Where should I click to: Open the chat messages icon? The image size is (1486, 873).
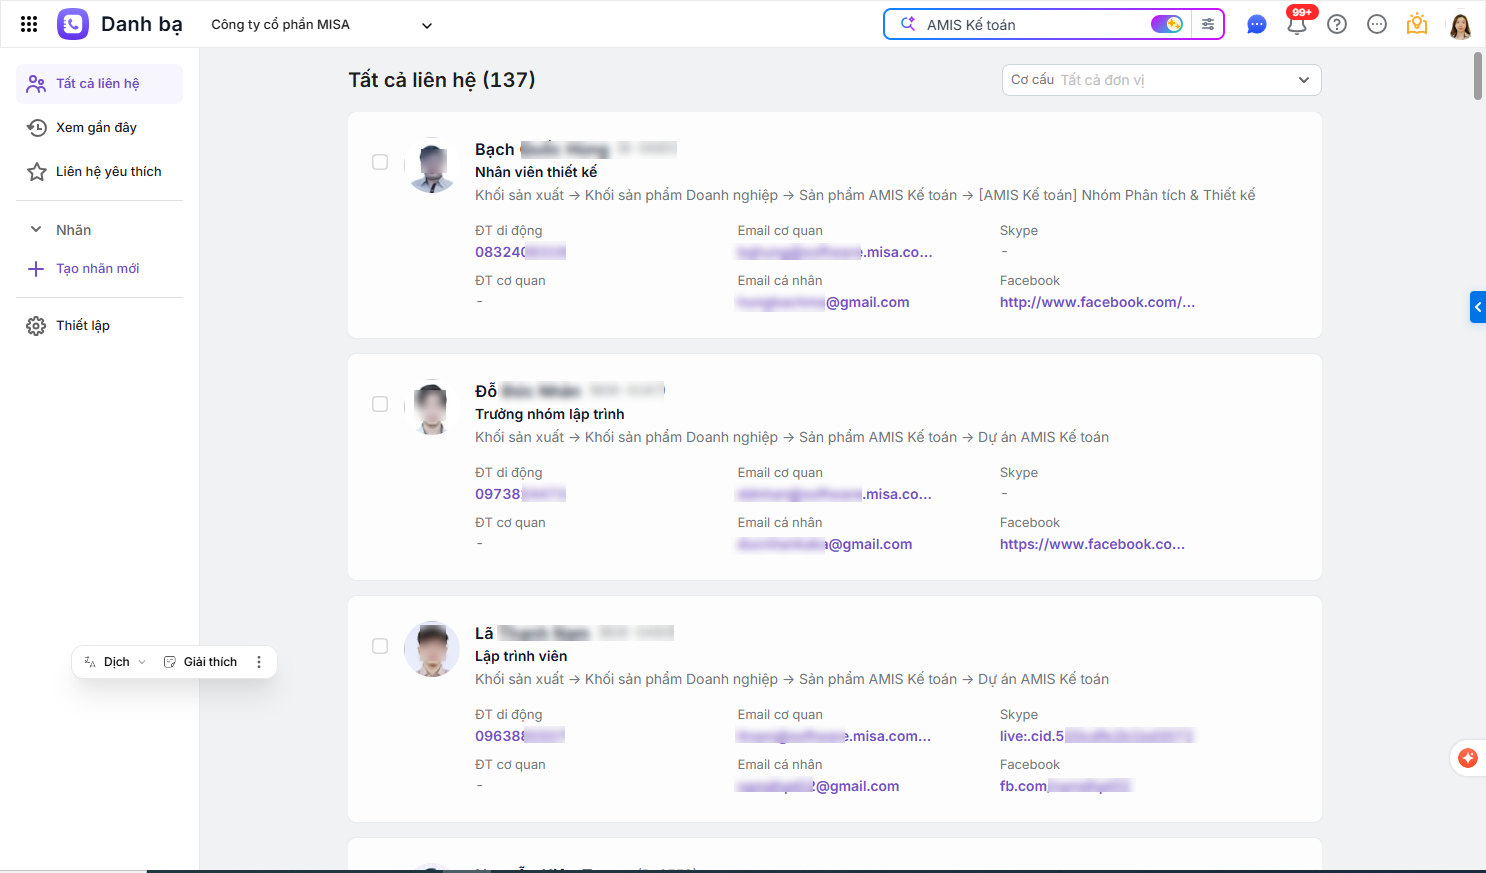pyautogui.click(x=1257, y=25)
